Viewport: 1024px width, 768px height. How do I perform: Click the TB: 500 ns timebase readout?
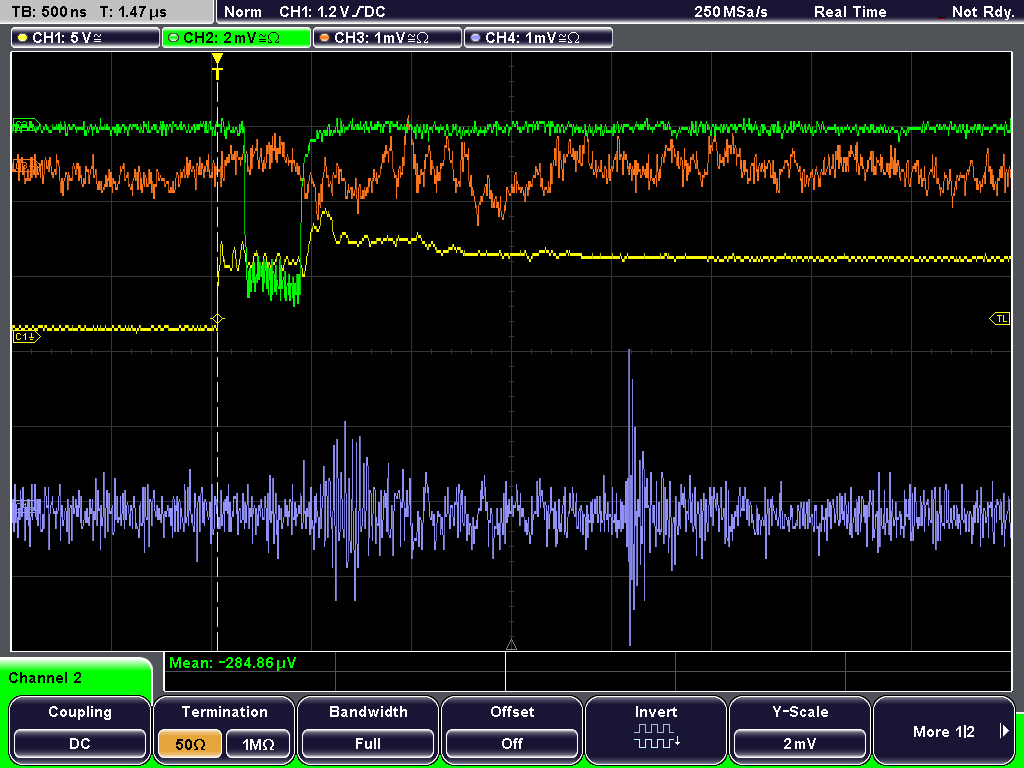pyautogui.click(x=49, y=12)
